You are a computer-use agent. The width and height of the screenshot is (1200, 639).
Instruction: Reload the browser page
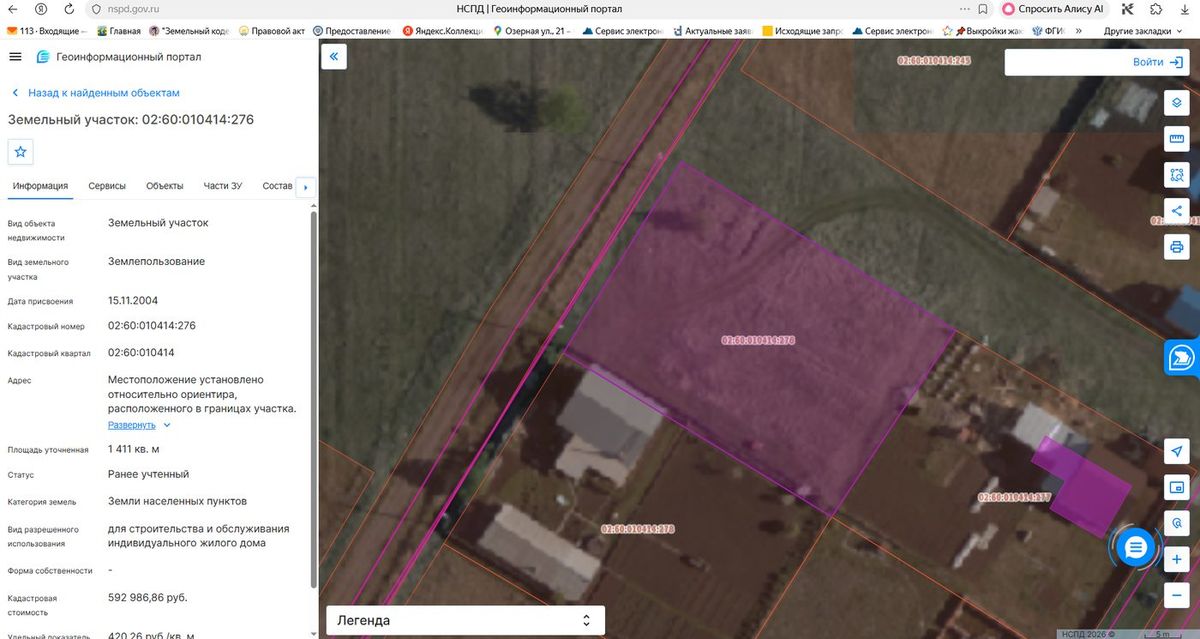(x=68, y=9)
